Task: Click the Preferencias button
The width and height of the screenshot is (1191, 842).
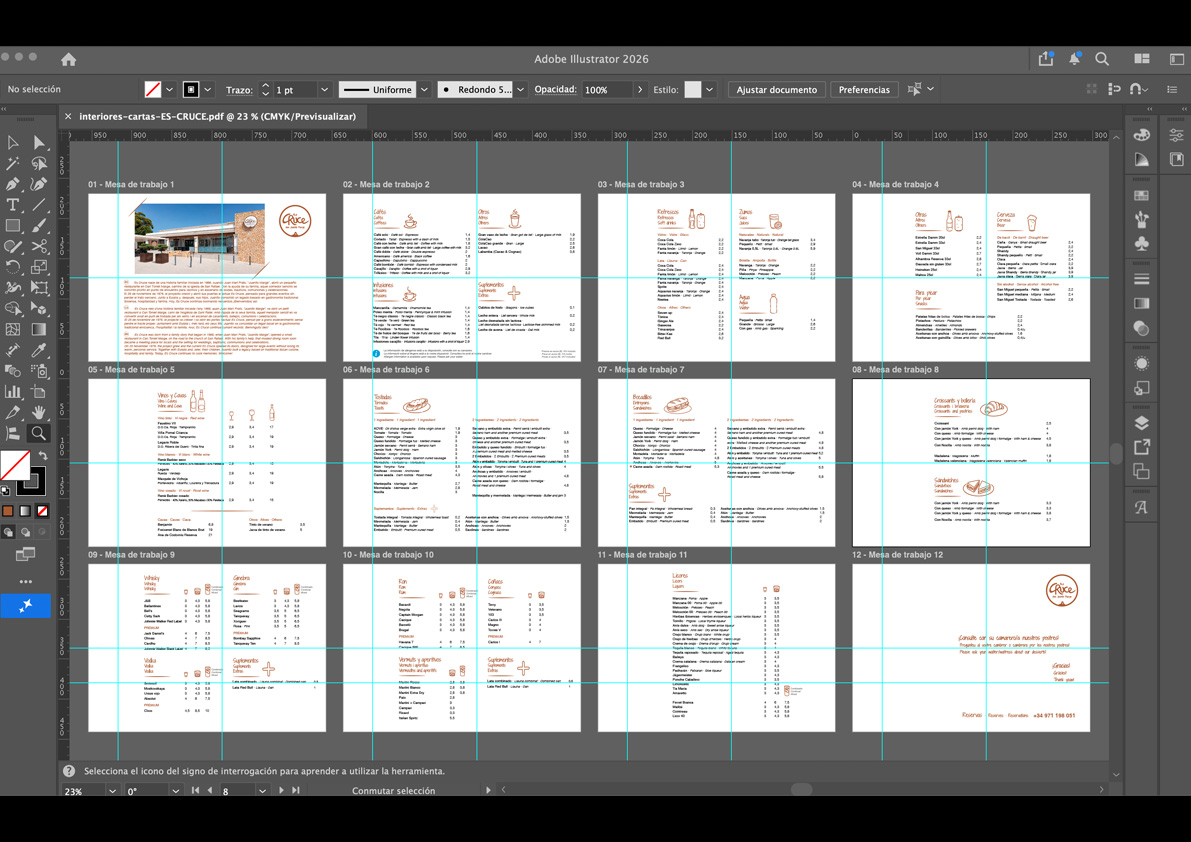Action: [864, 90]
